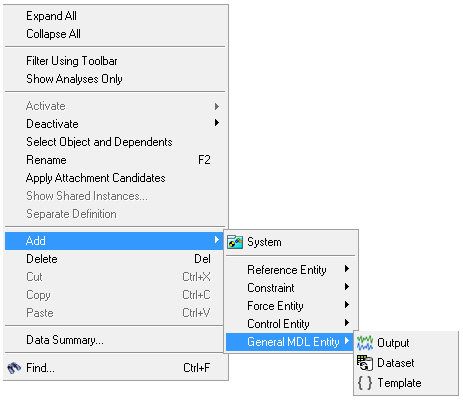463x400 pixels.
Task: Click the binoculars Find icon
Action: pos(14,368)
